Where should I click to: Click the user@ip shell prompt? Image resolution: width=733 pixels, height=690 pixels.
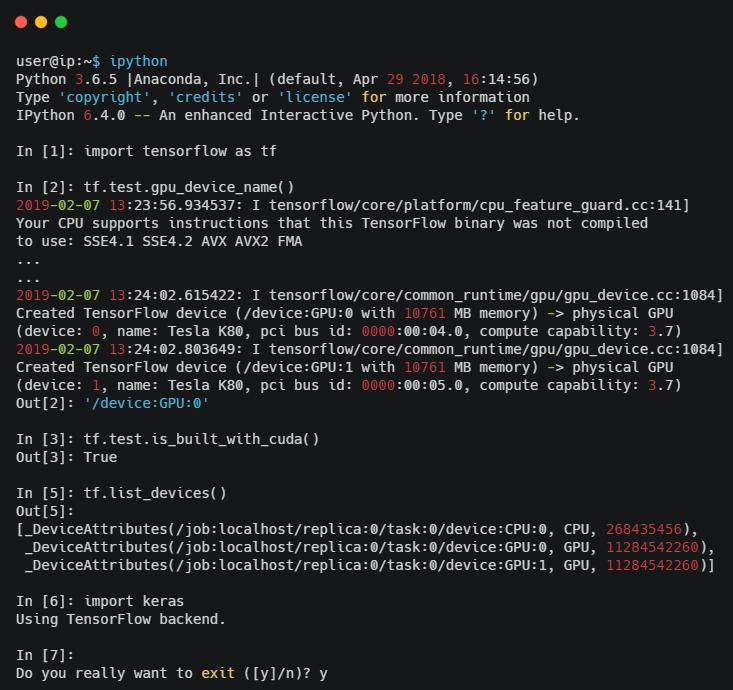pyautogui.click(x=57, y=61)
